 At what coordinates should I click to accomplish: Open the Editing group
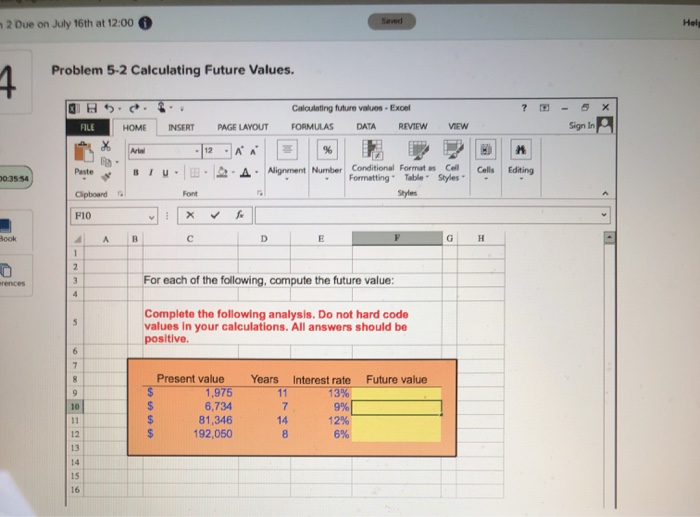pyautogui.click(x=521, y=161)
